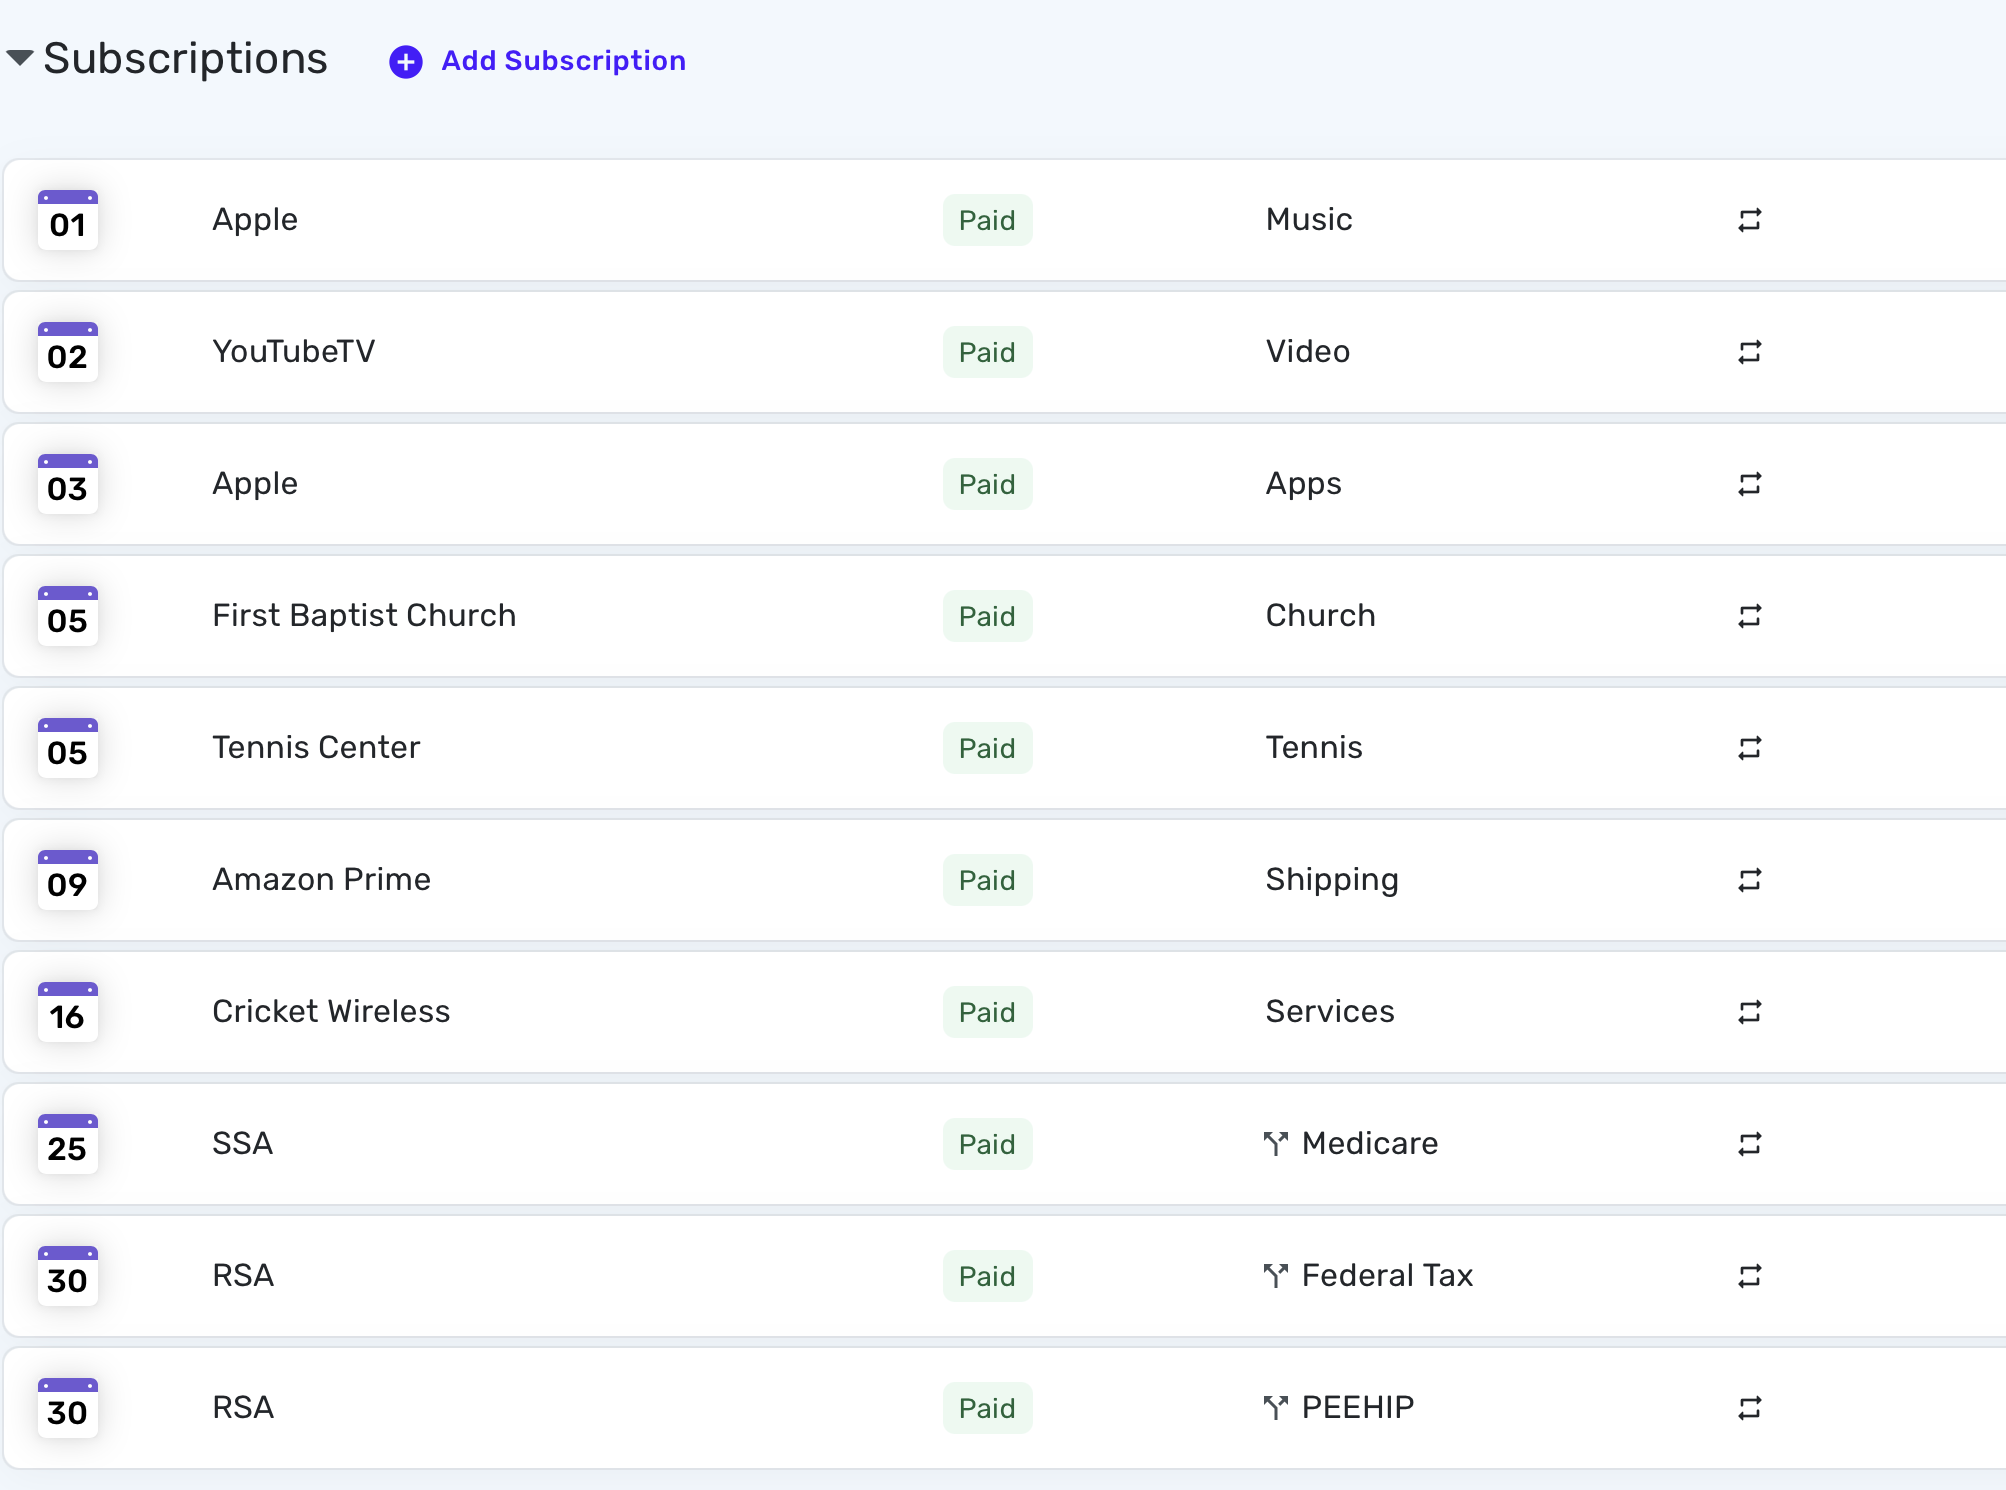
Task: Select the Tennis Center subscription name
Action: (x=316, y=747)
